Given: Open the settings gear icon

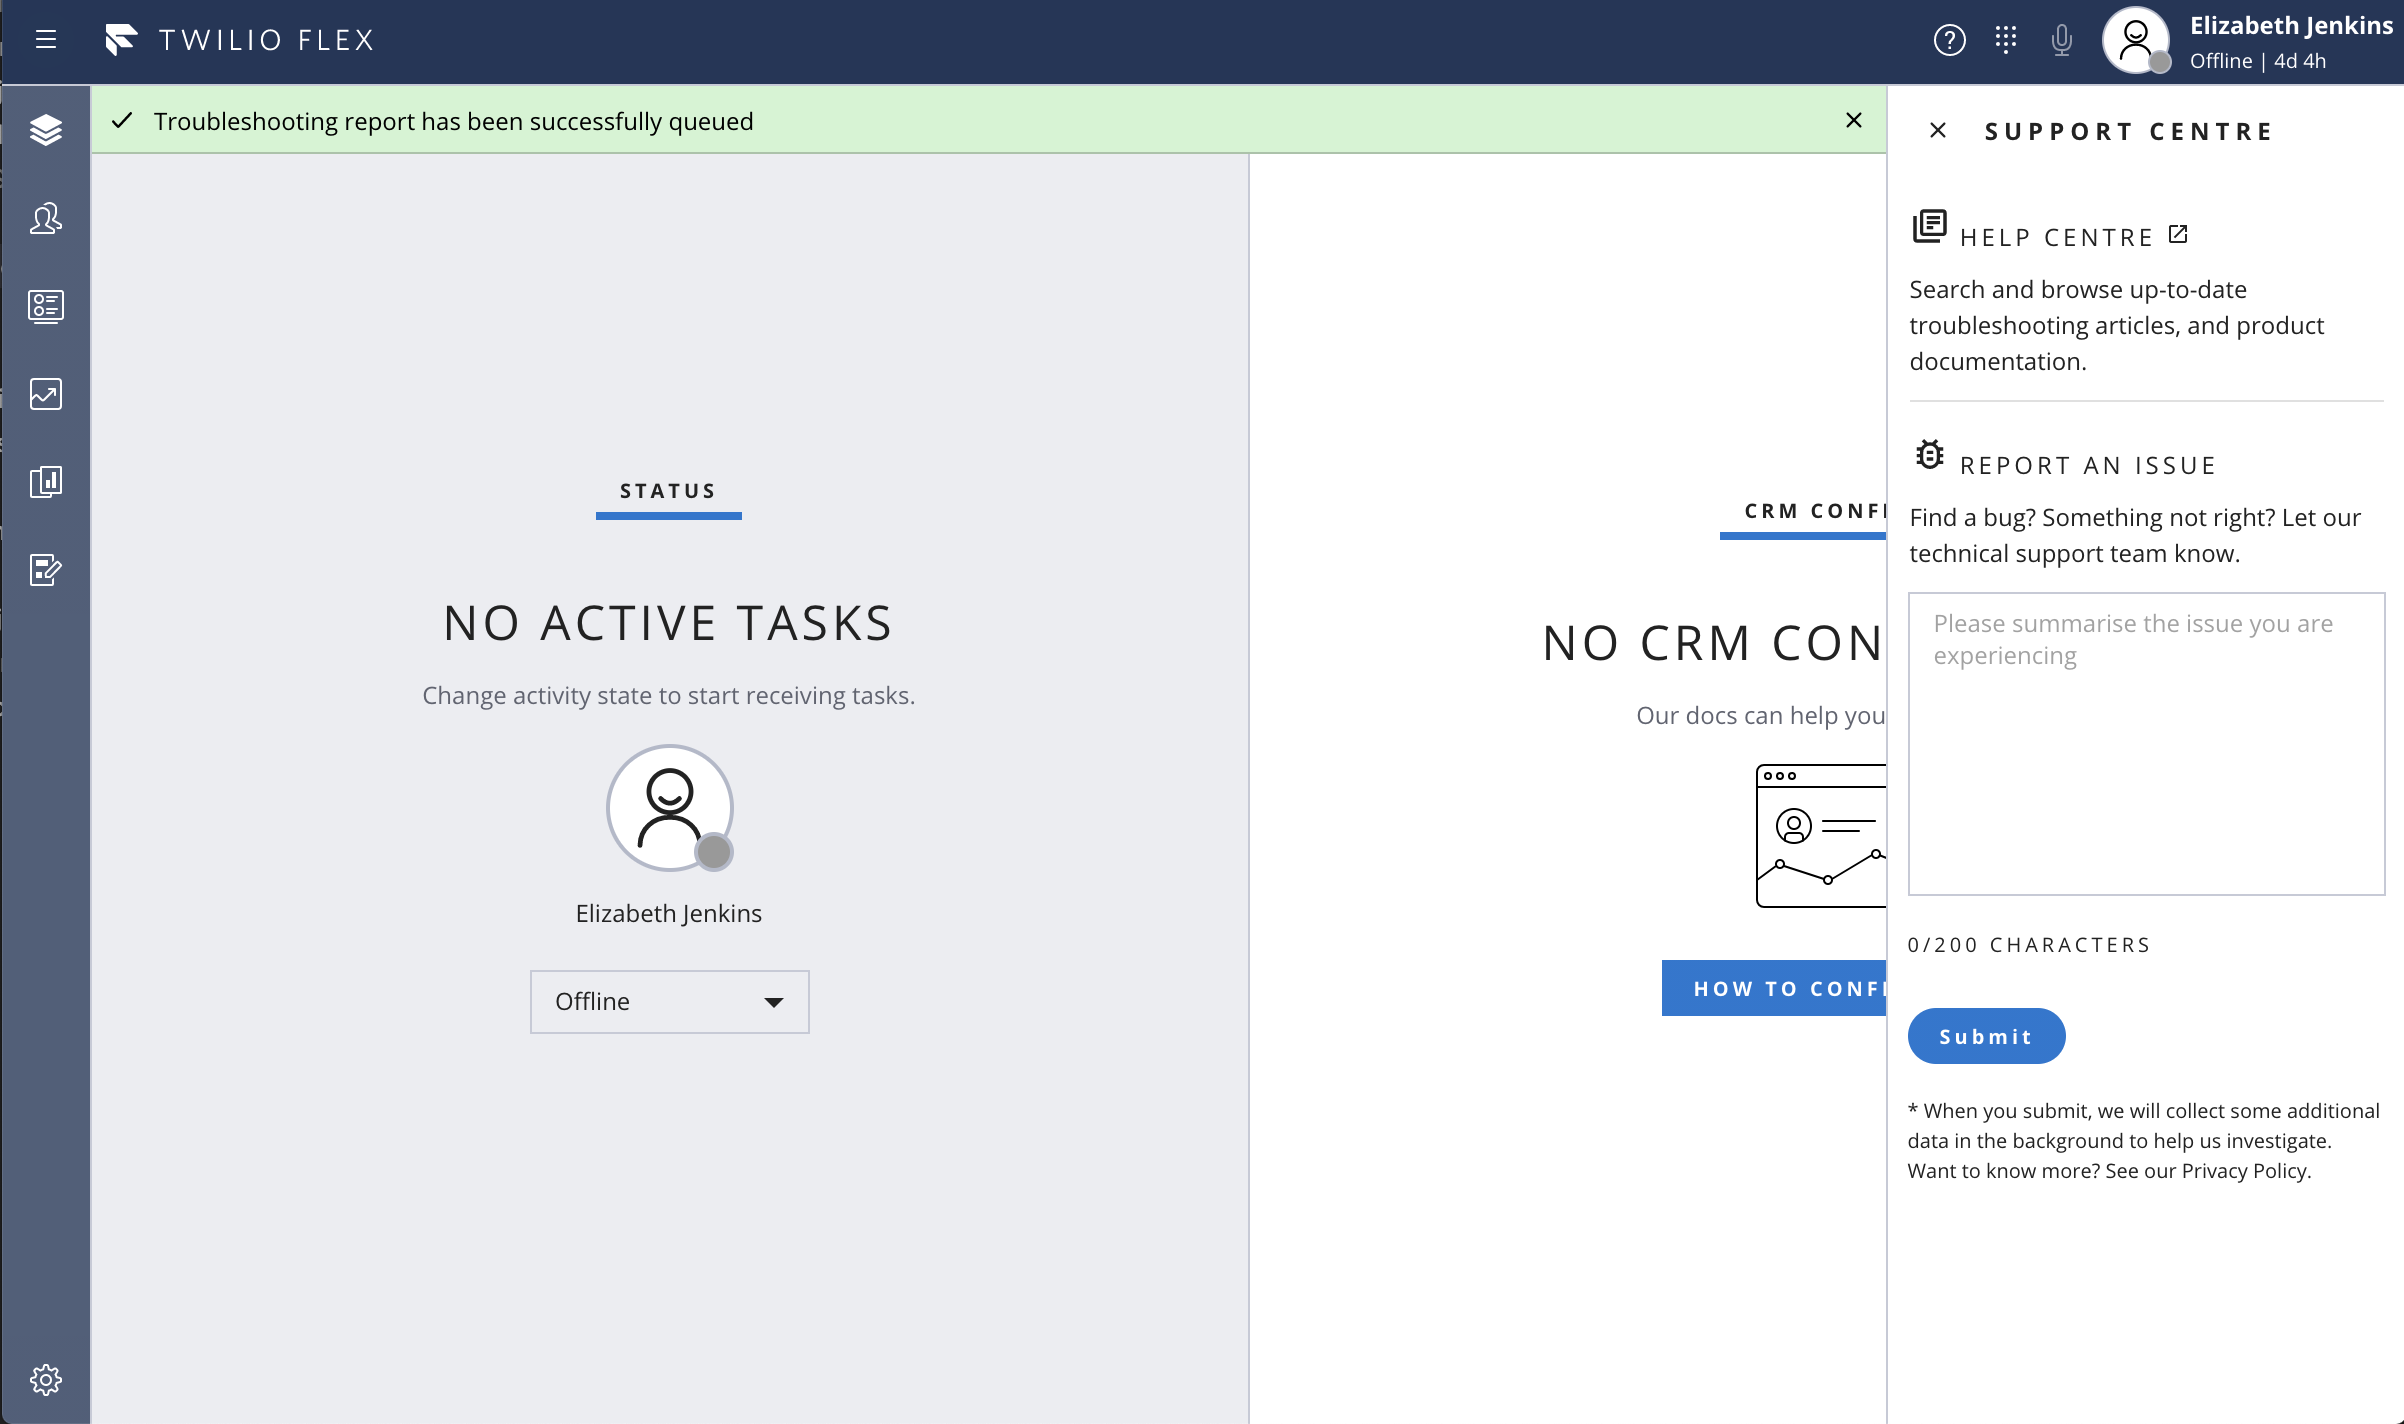Looking at the screenshot, I should (x=45, y=1380).
